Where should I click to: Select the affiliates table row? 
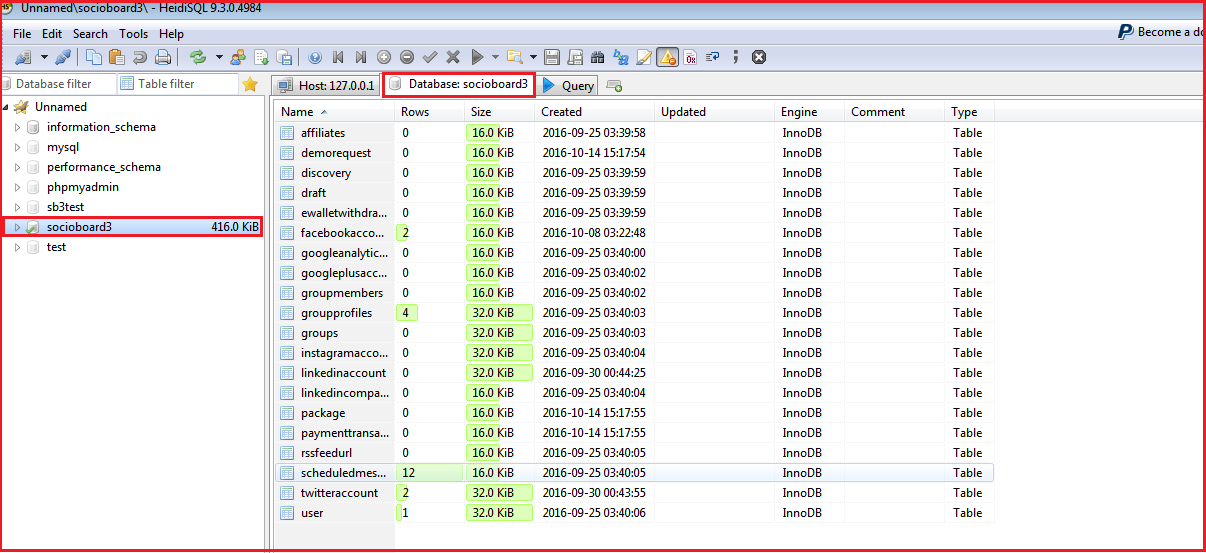[635, 133]
